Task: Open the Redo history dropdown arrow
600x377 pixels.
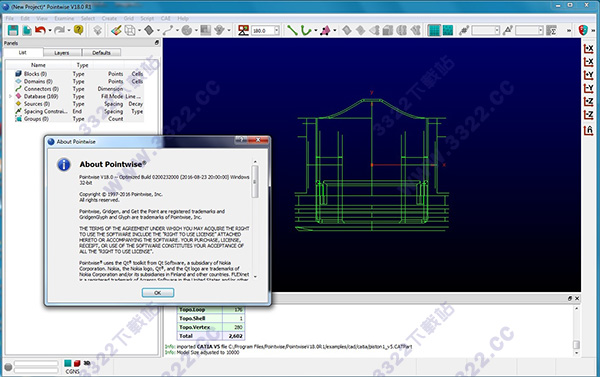Action: pos(69,30)
